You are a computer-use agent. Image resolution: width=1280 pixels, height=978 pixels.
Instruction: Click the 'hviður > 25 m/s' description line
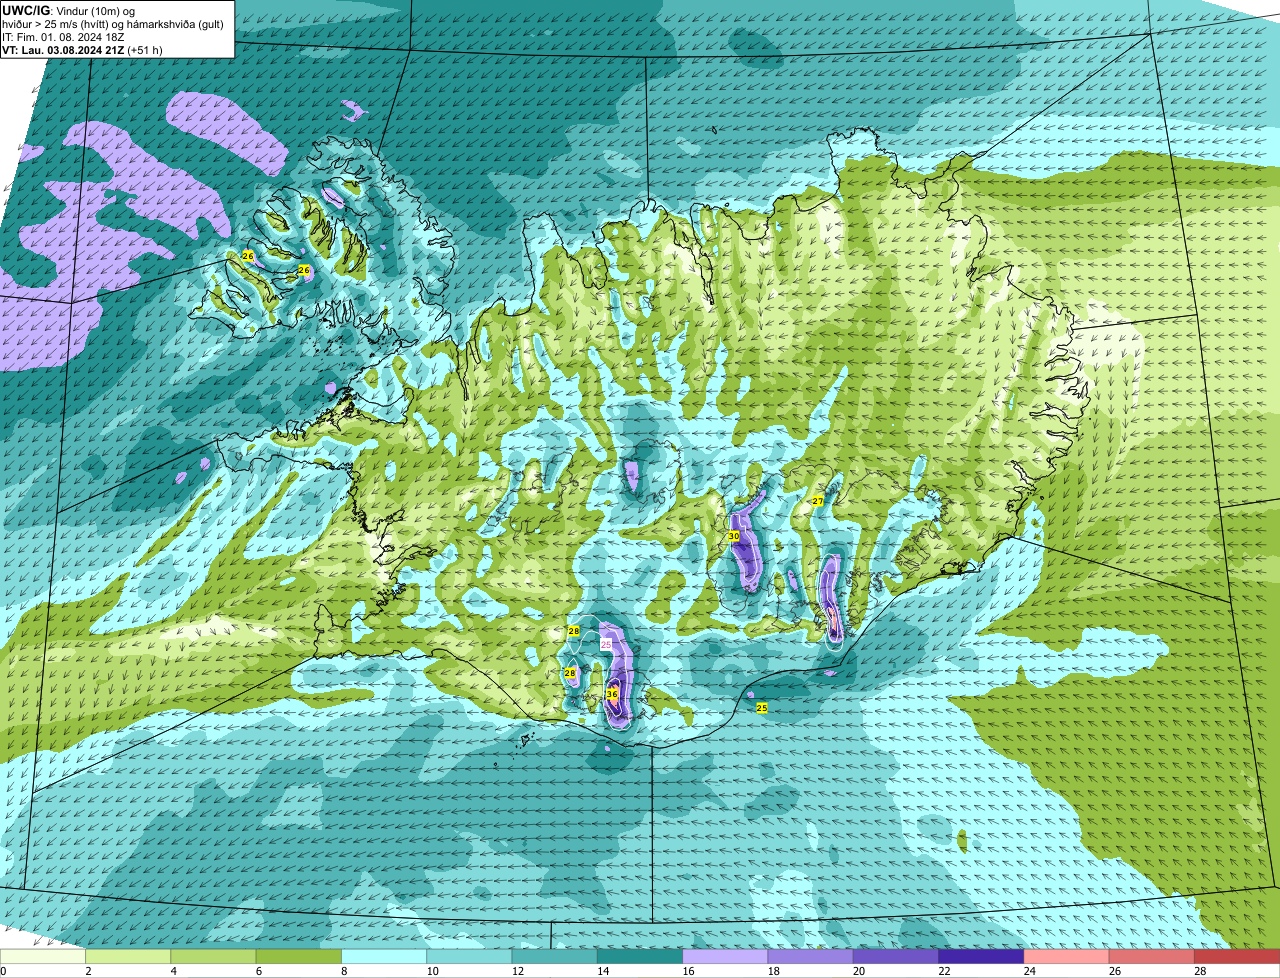(112, 24)
